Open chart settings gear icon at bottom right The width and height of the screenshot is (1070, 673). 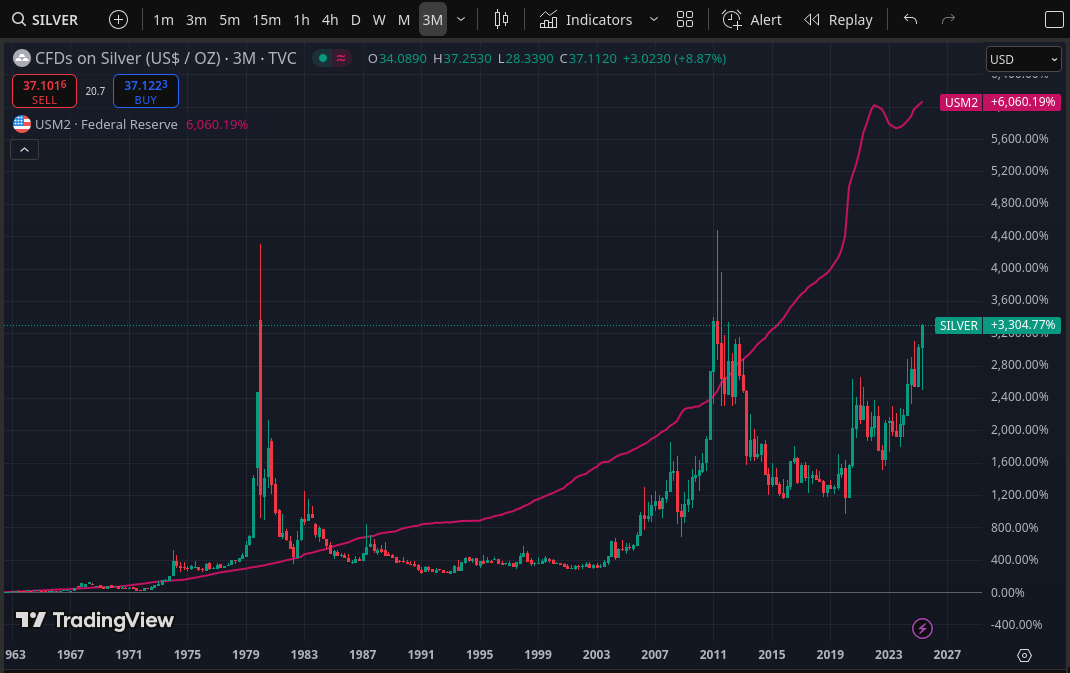tap(1024, 655)
